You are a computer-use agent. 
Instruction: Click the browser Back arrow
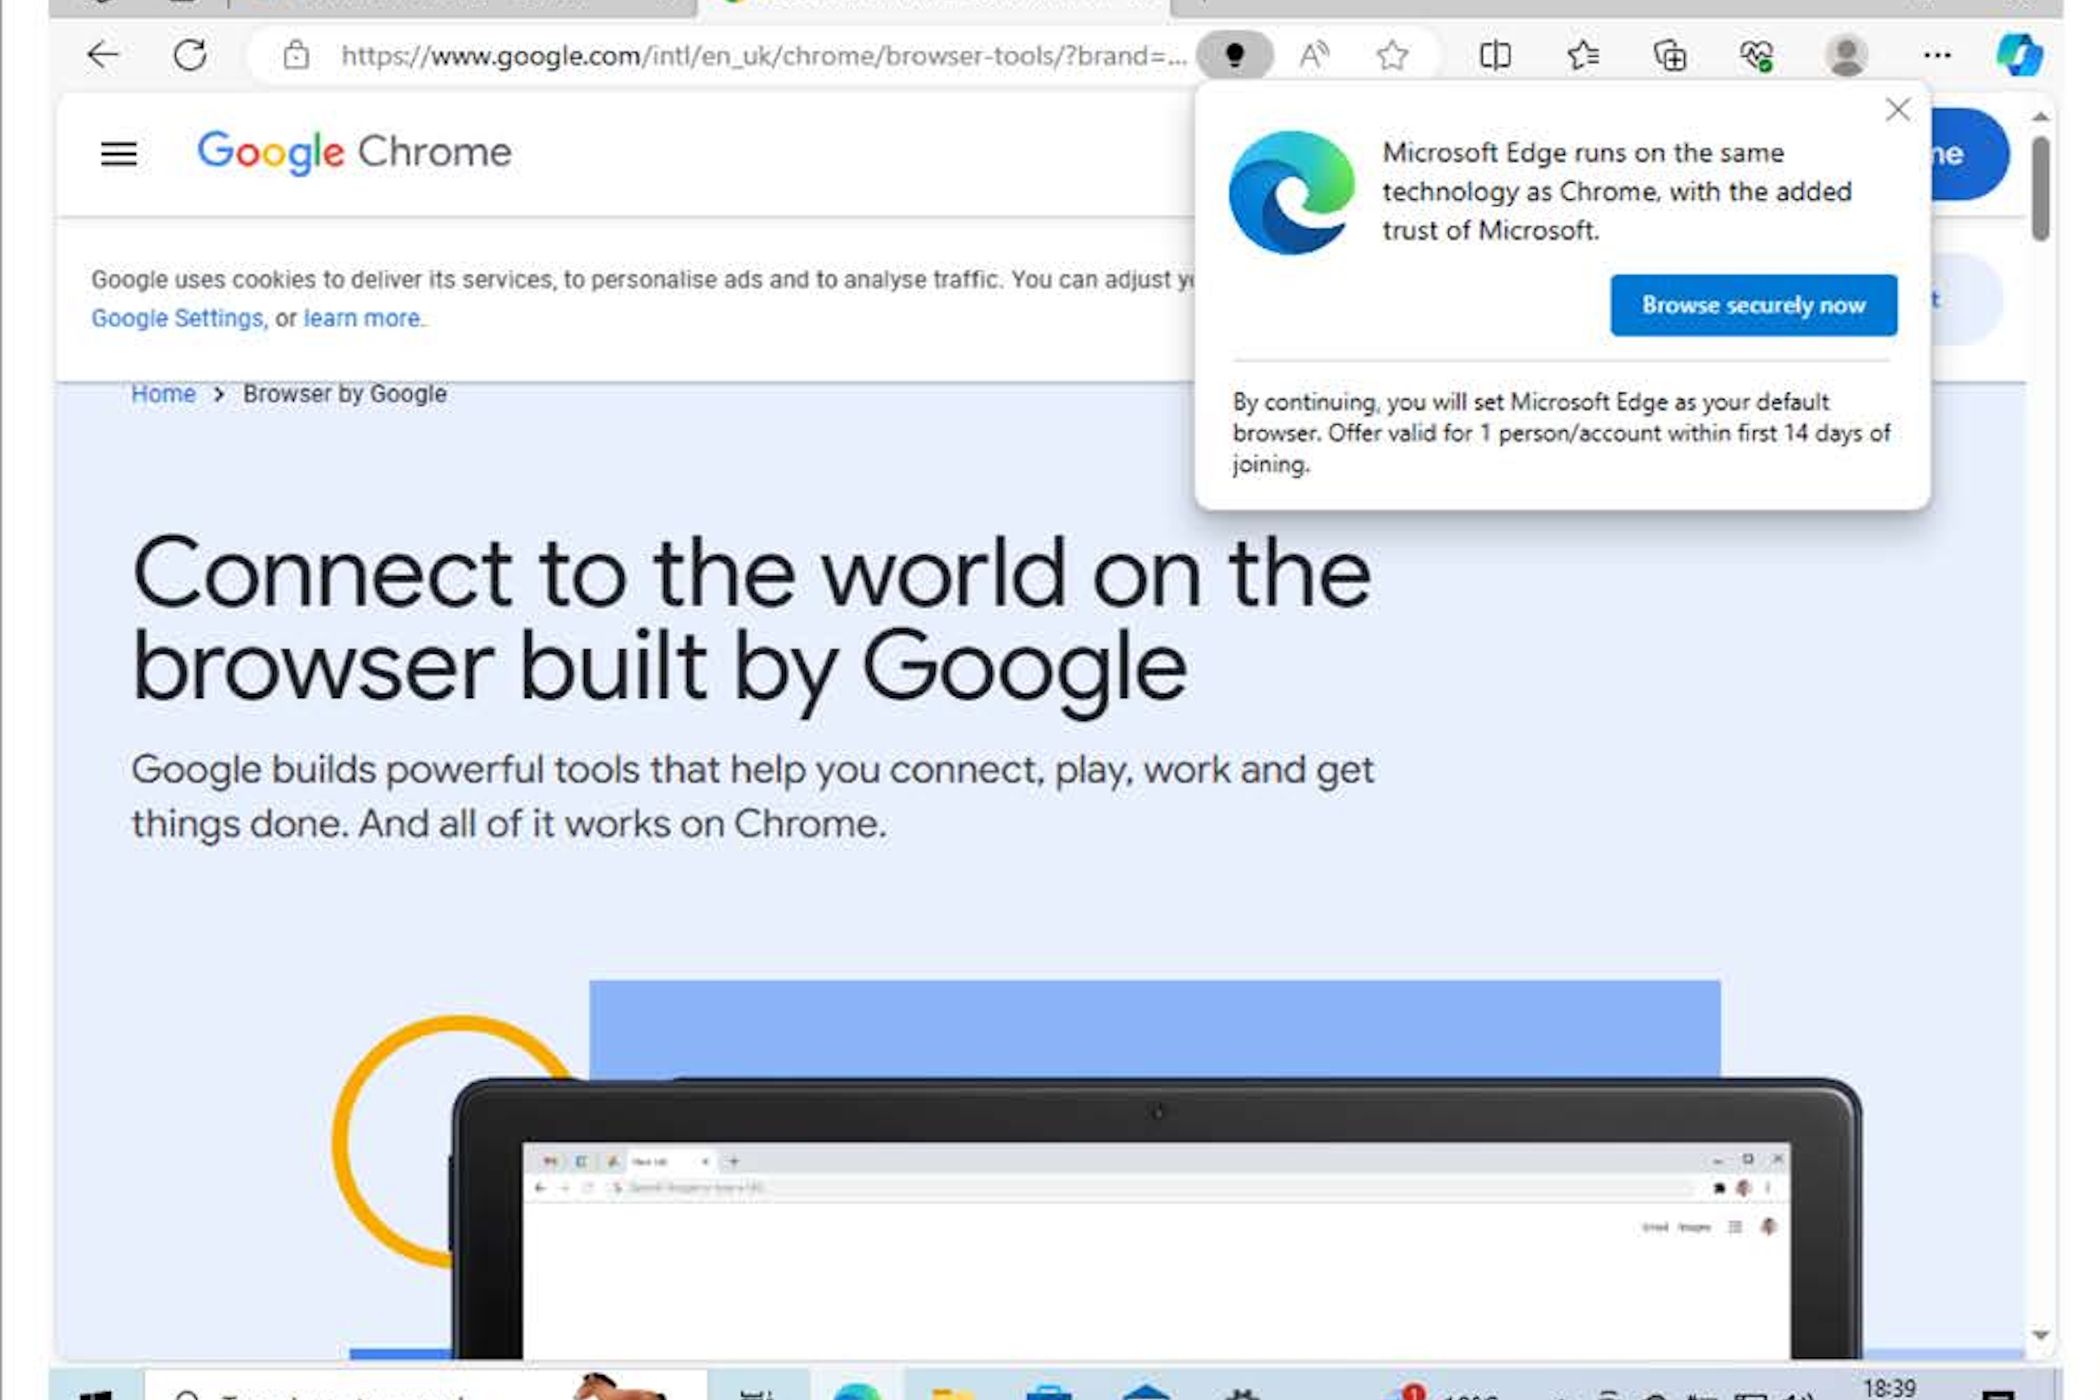[x=103, y=55]
